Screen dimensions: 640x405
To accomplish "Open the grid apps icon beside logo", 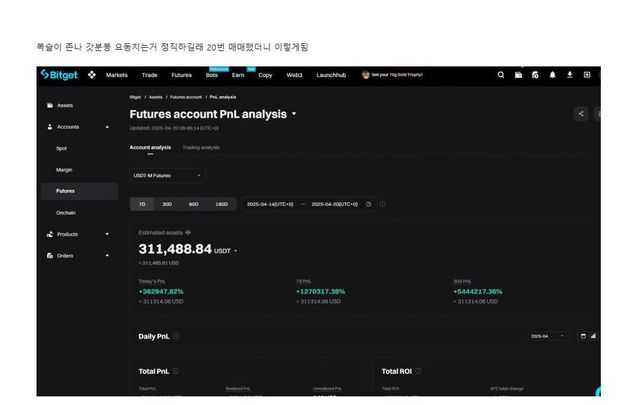I will coord(91,74).
